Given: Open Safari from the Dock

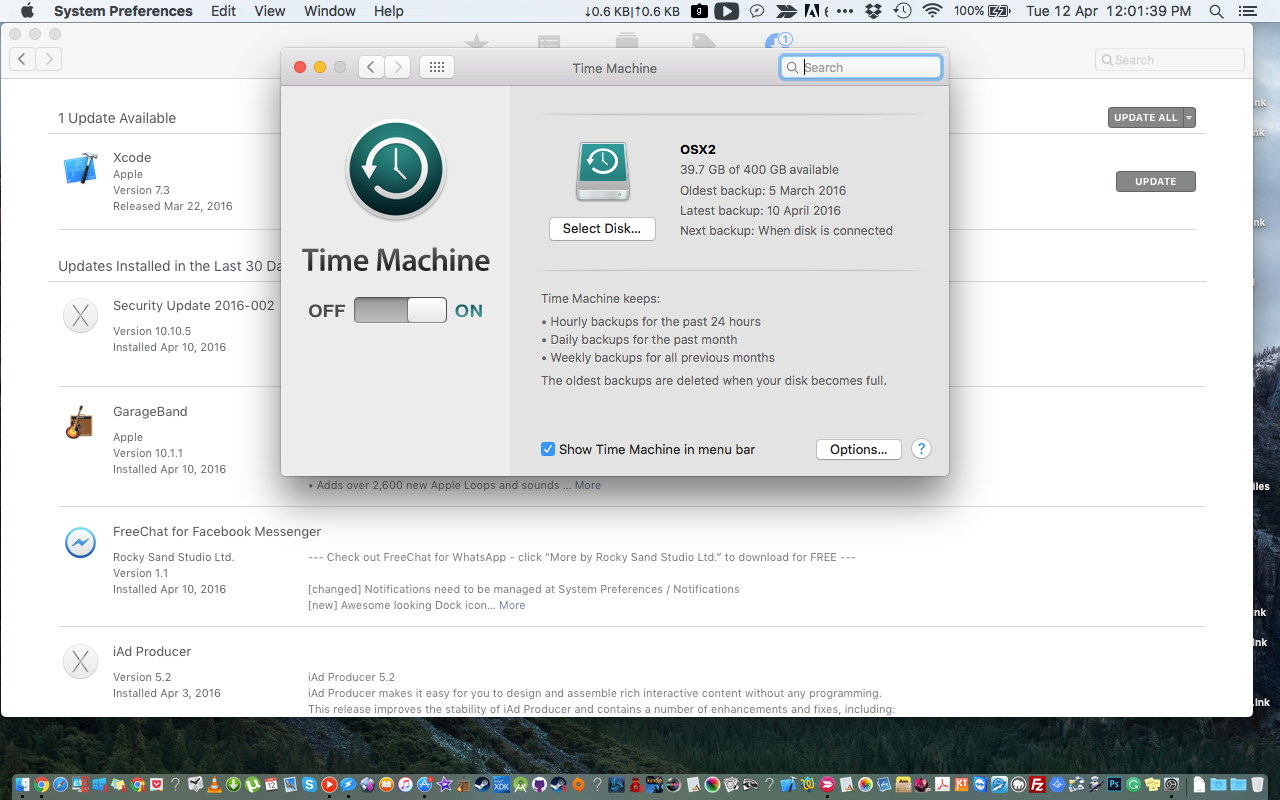Looking at the screenshot, I should click(60, 785).
